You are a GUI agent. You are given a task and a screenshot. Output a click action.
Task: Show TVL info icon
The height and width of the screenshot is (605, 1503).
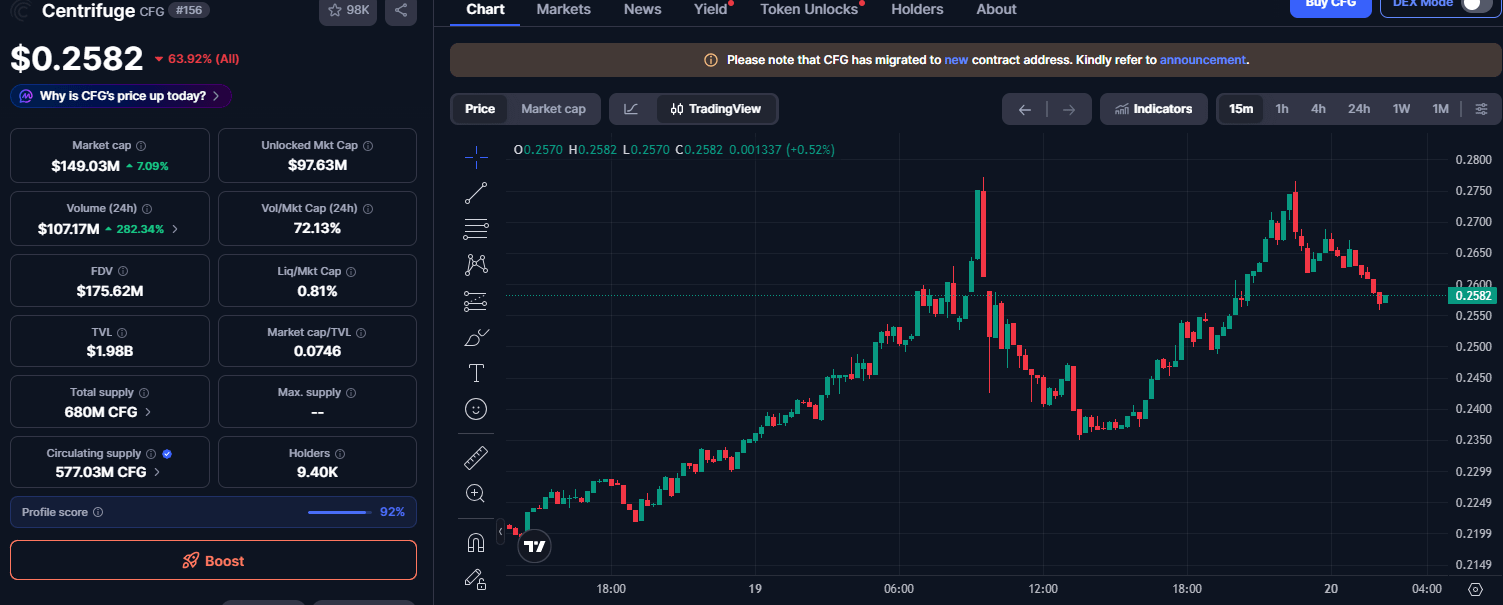point(122,332)
